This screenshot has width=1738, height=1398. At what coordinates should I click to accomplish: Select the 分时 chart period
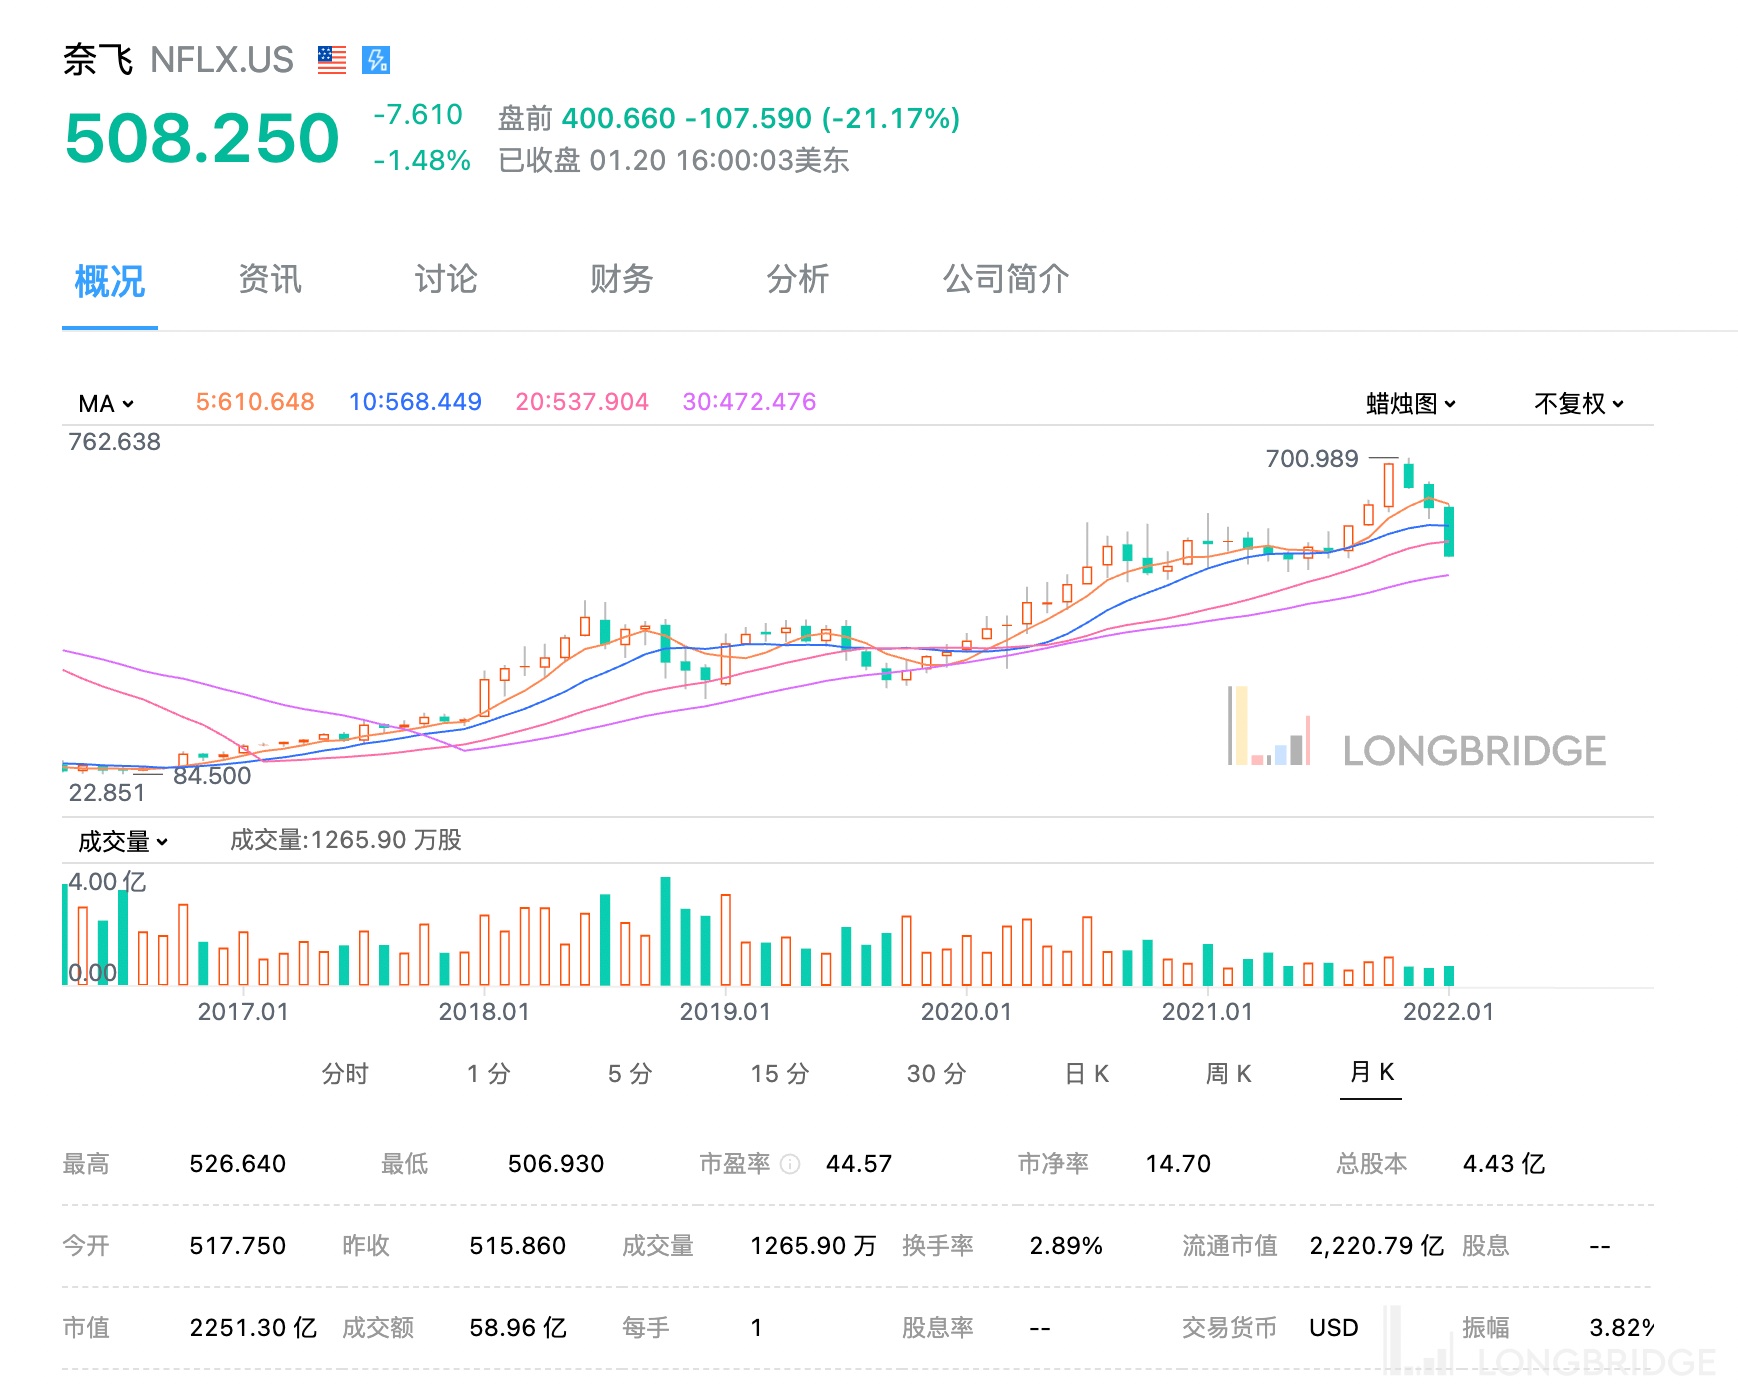pyautogui.click(x=345, y=1074)
